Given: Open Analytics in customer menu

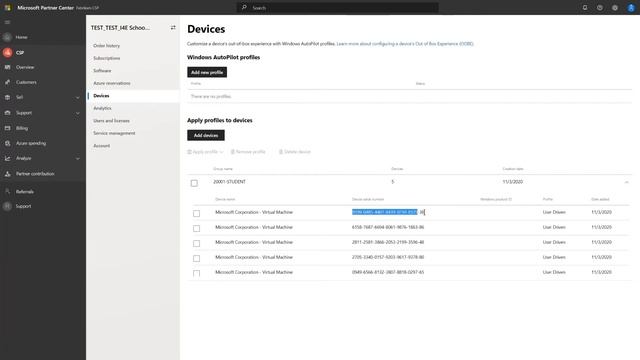Looking at the screenshot, I should tap(102, 108).
